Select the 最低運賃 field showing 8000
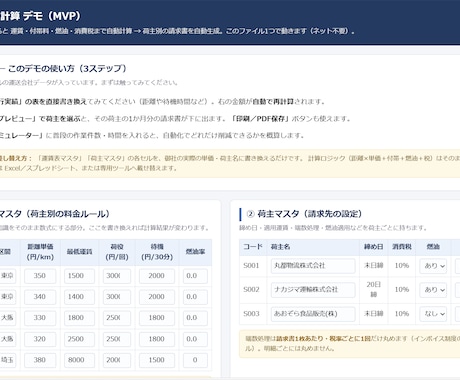460x380 pixels. point(79,360)
